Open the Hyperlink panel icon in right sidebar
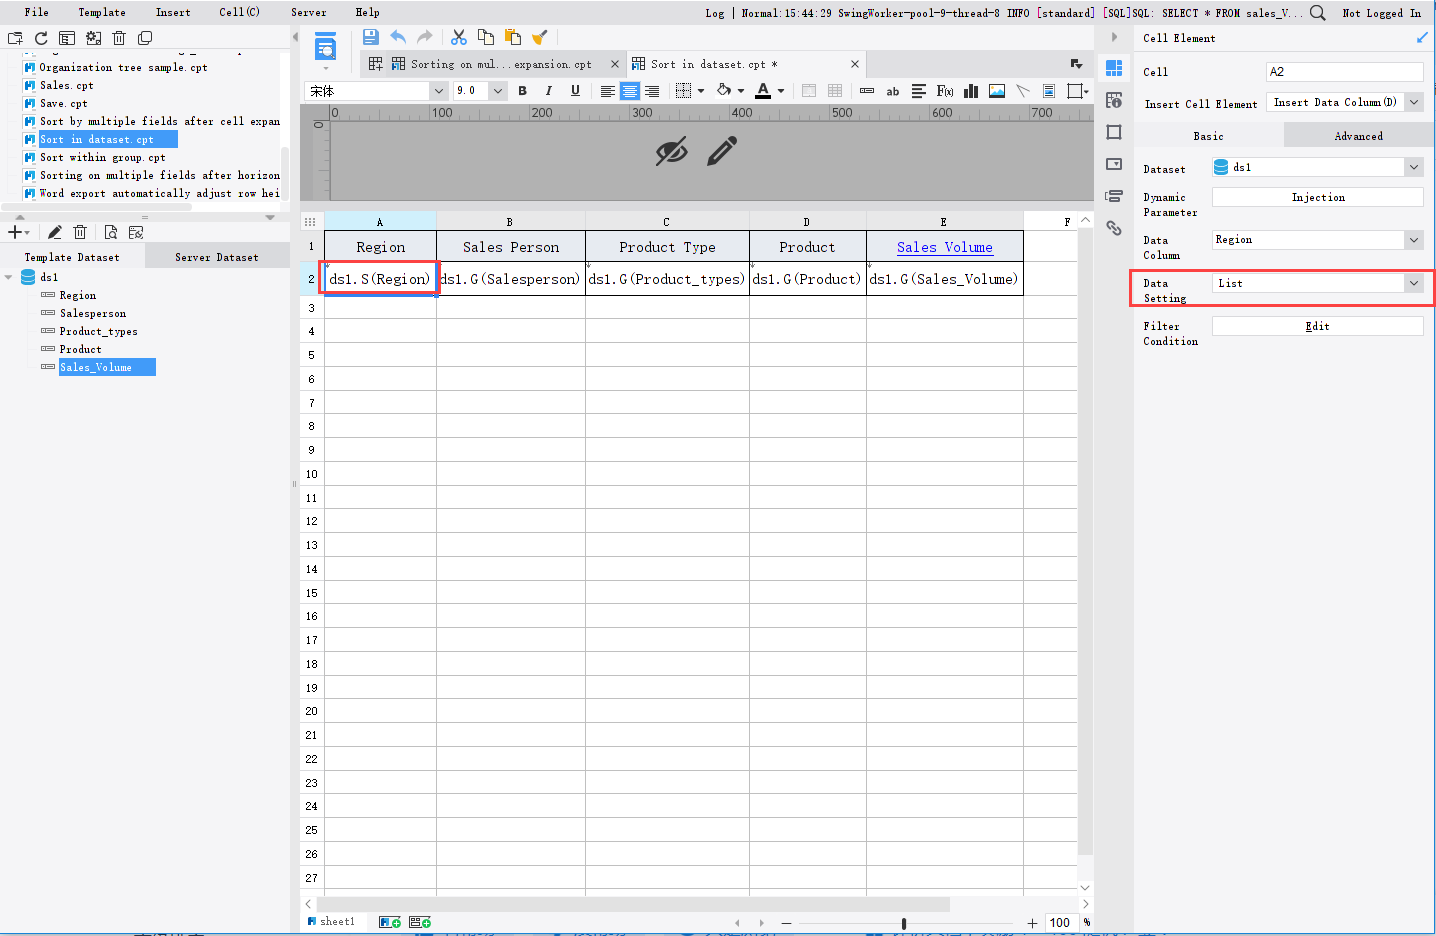 coord(1114,228)
